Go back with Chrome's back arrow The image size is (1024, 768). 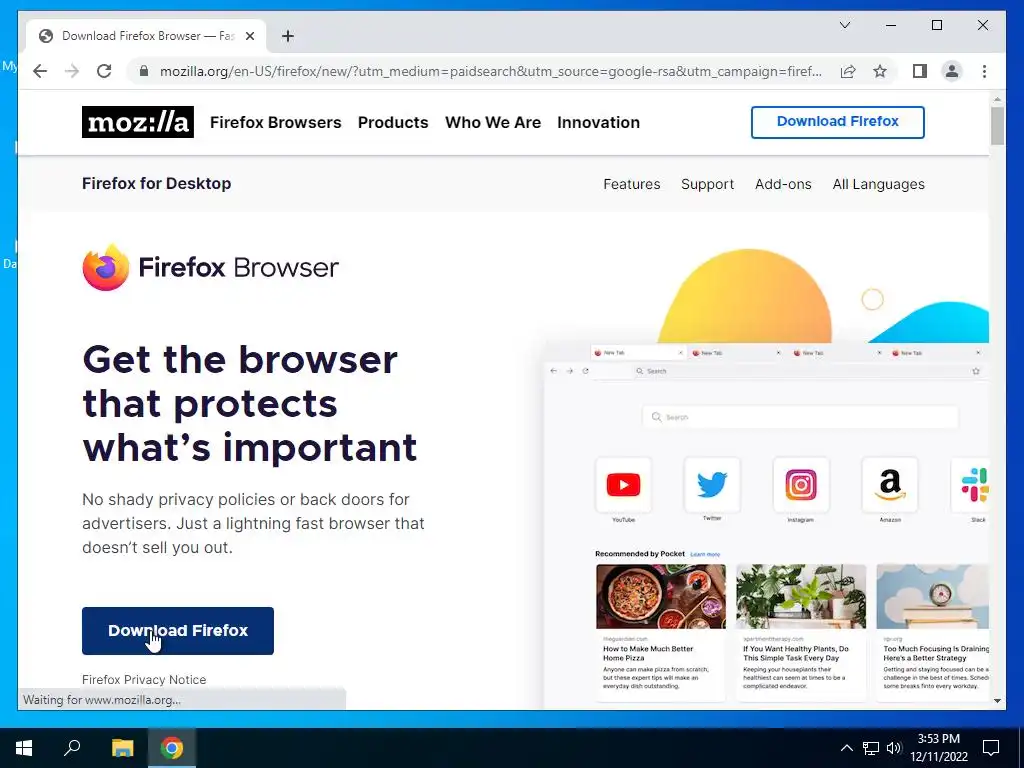coord(40,71)
